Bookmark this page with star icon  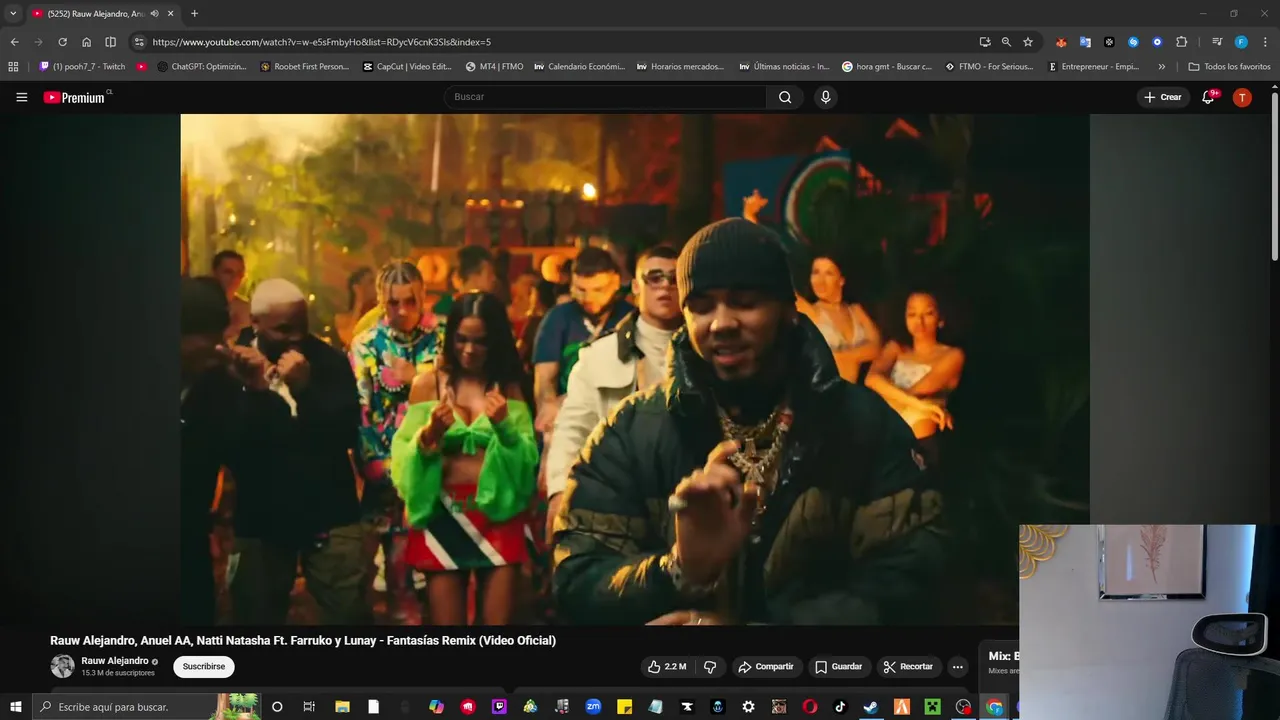tap(1028, 42)
